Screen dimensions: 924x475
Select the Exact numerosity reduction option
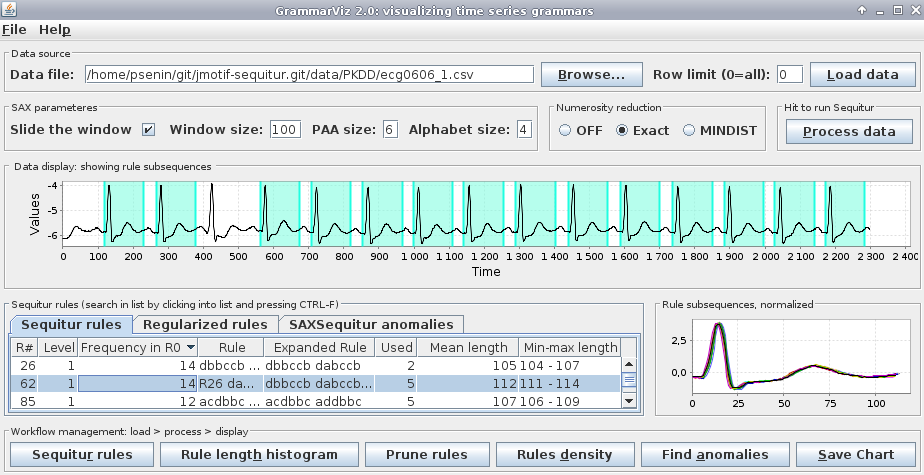(x=622, y=131)
